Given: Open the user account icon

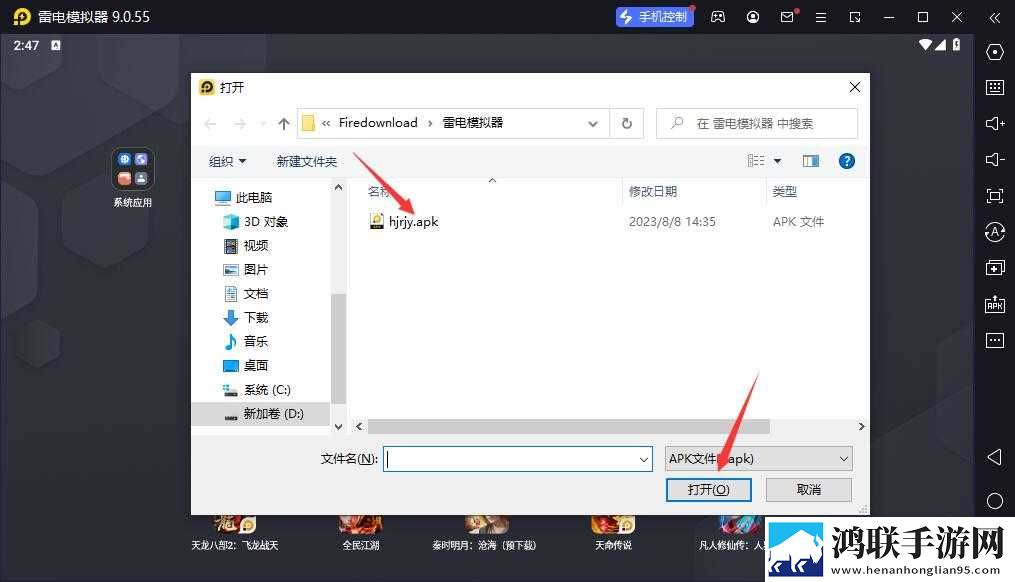Looking at the screenshot, I should [x=752, y=17].
